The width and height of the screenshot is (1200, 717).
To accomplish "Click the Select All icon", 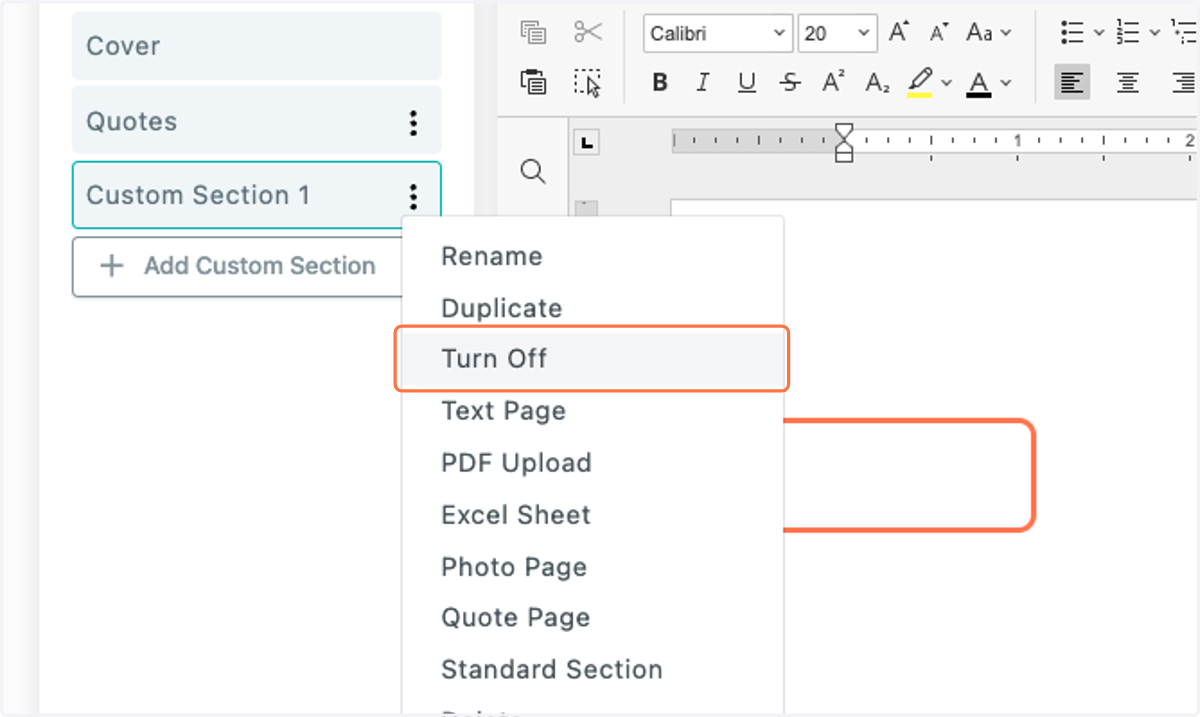I will pyautogui.click(x=588, y=82).
